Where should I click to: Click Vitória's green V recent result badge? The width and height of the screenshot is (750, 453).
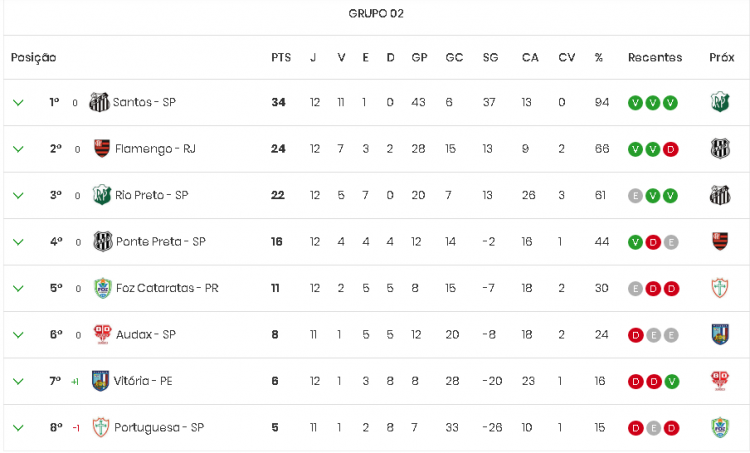[x=672, y=382]
